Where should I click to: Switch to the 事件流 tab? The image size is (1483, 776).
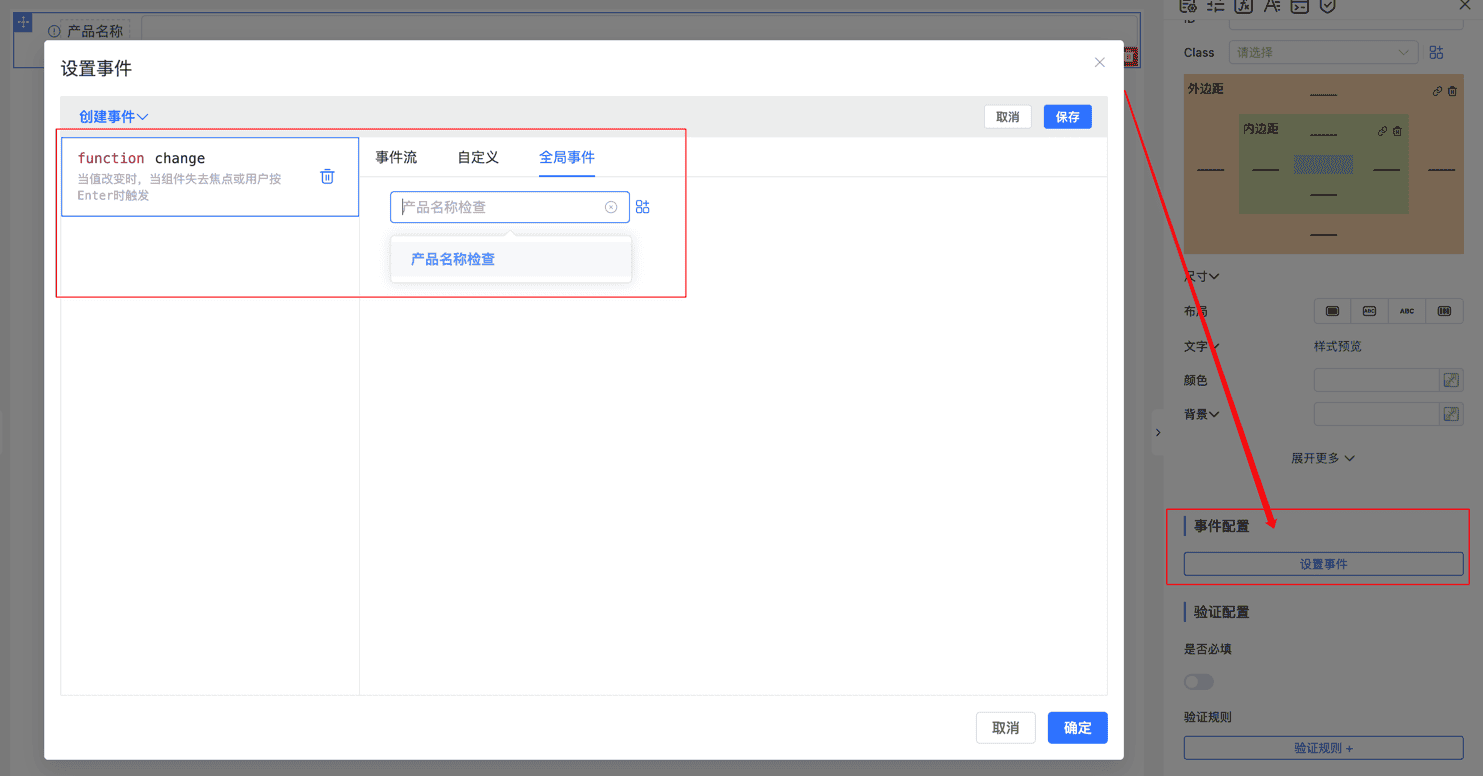(x=396, y=157)
